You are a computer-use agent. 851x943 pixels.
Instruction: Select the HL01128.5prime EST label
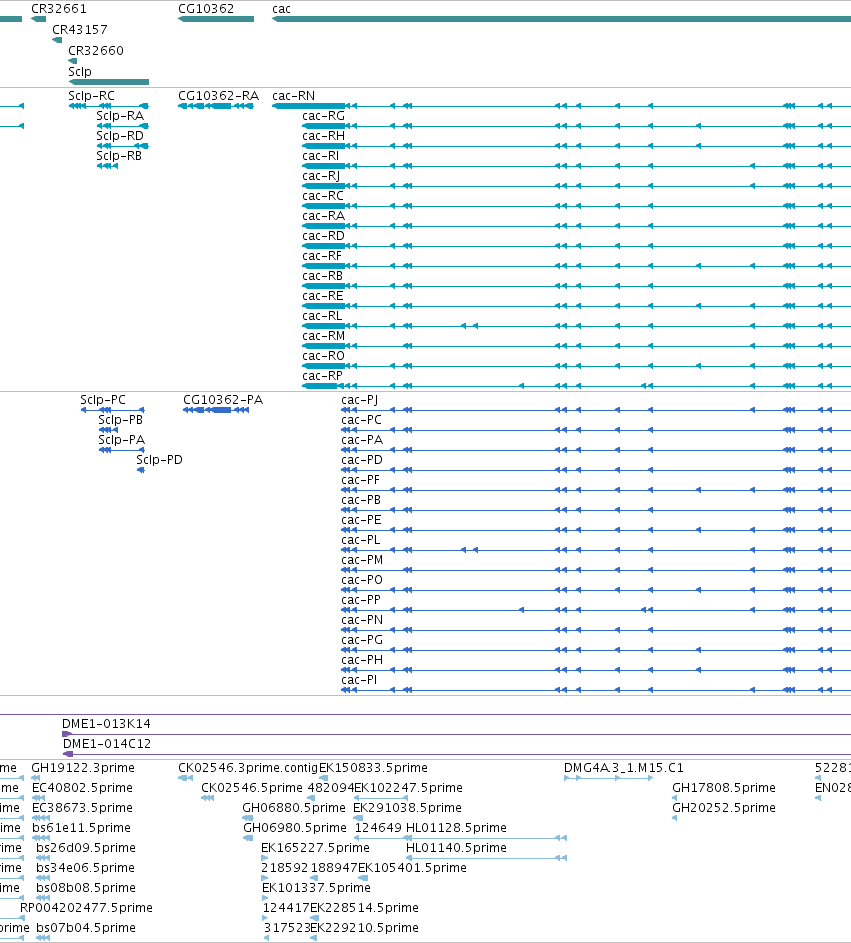[456, 828]
